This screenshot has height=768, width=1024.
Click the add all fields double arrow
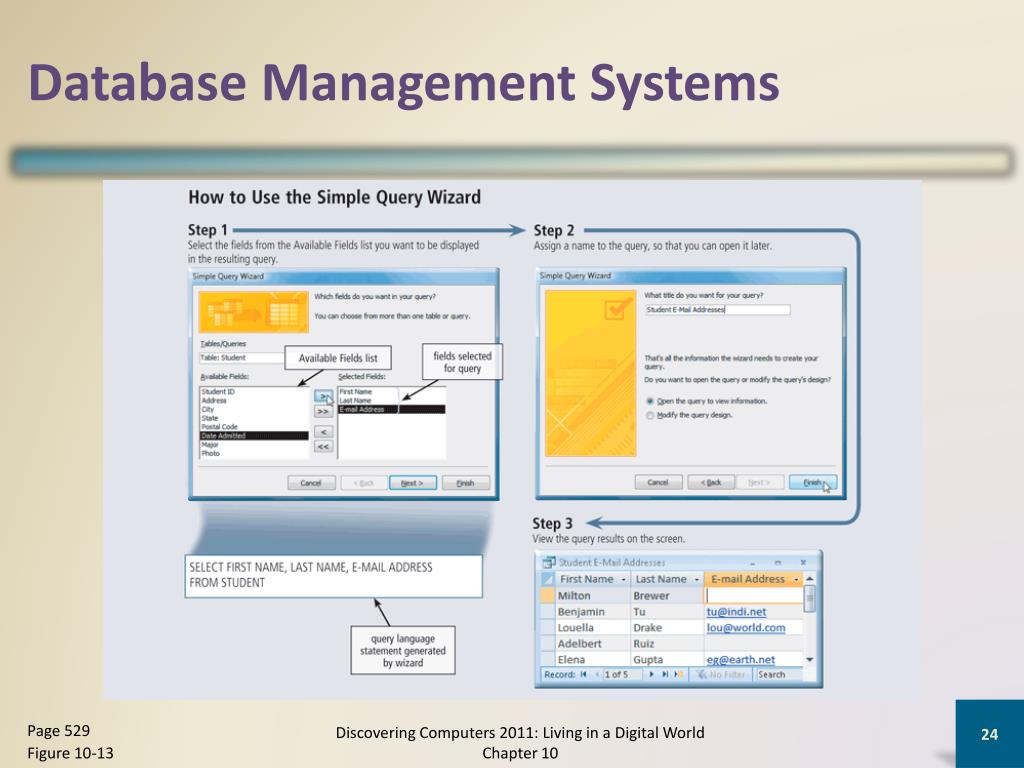coord(323,412)
